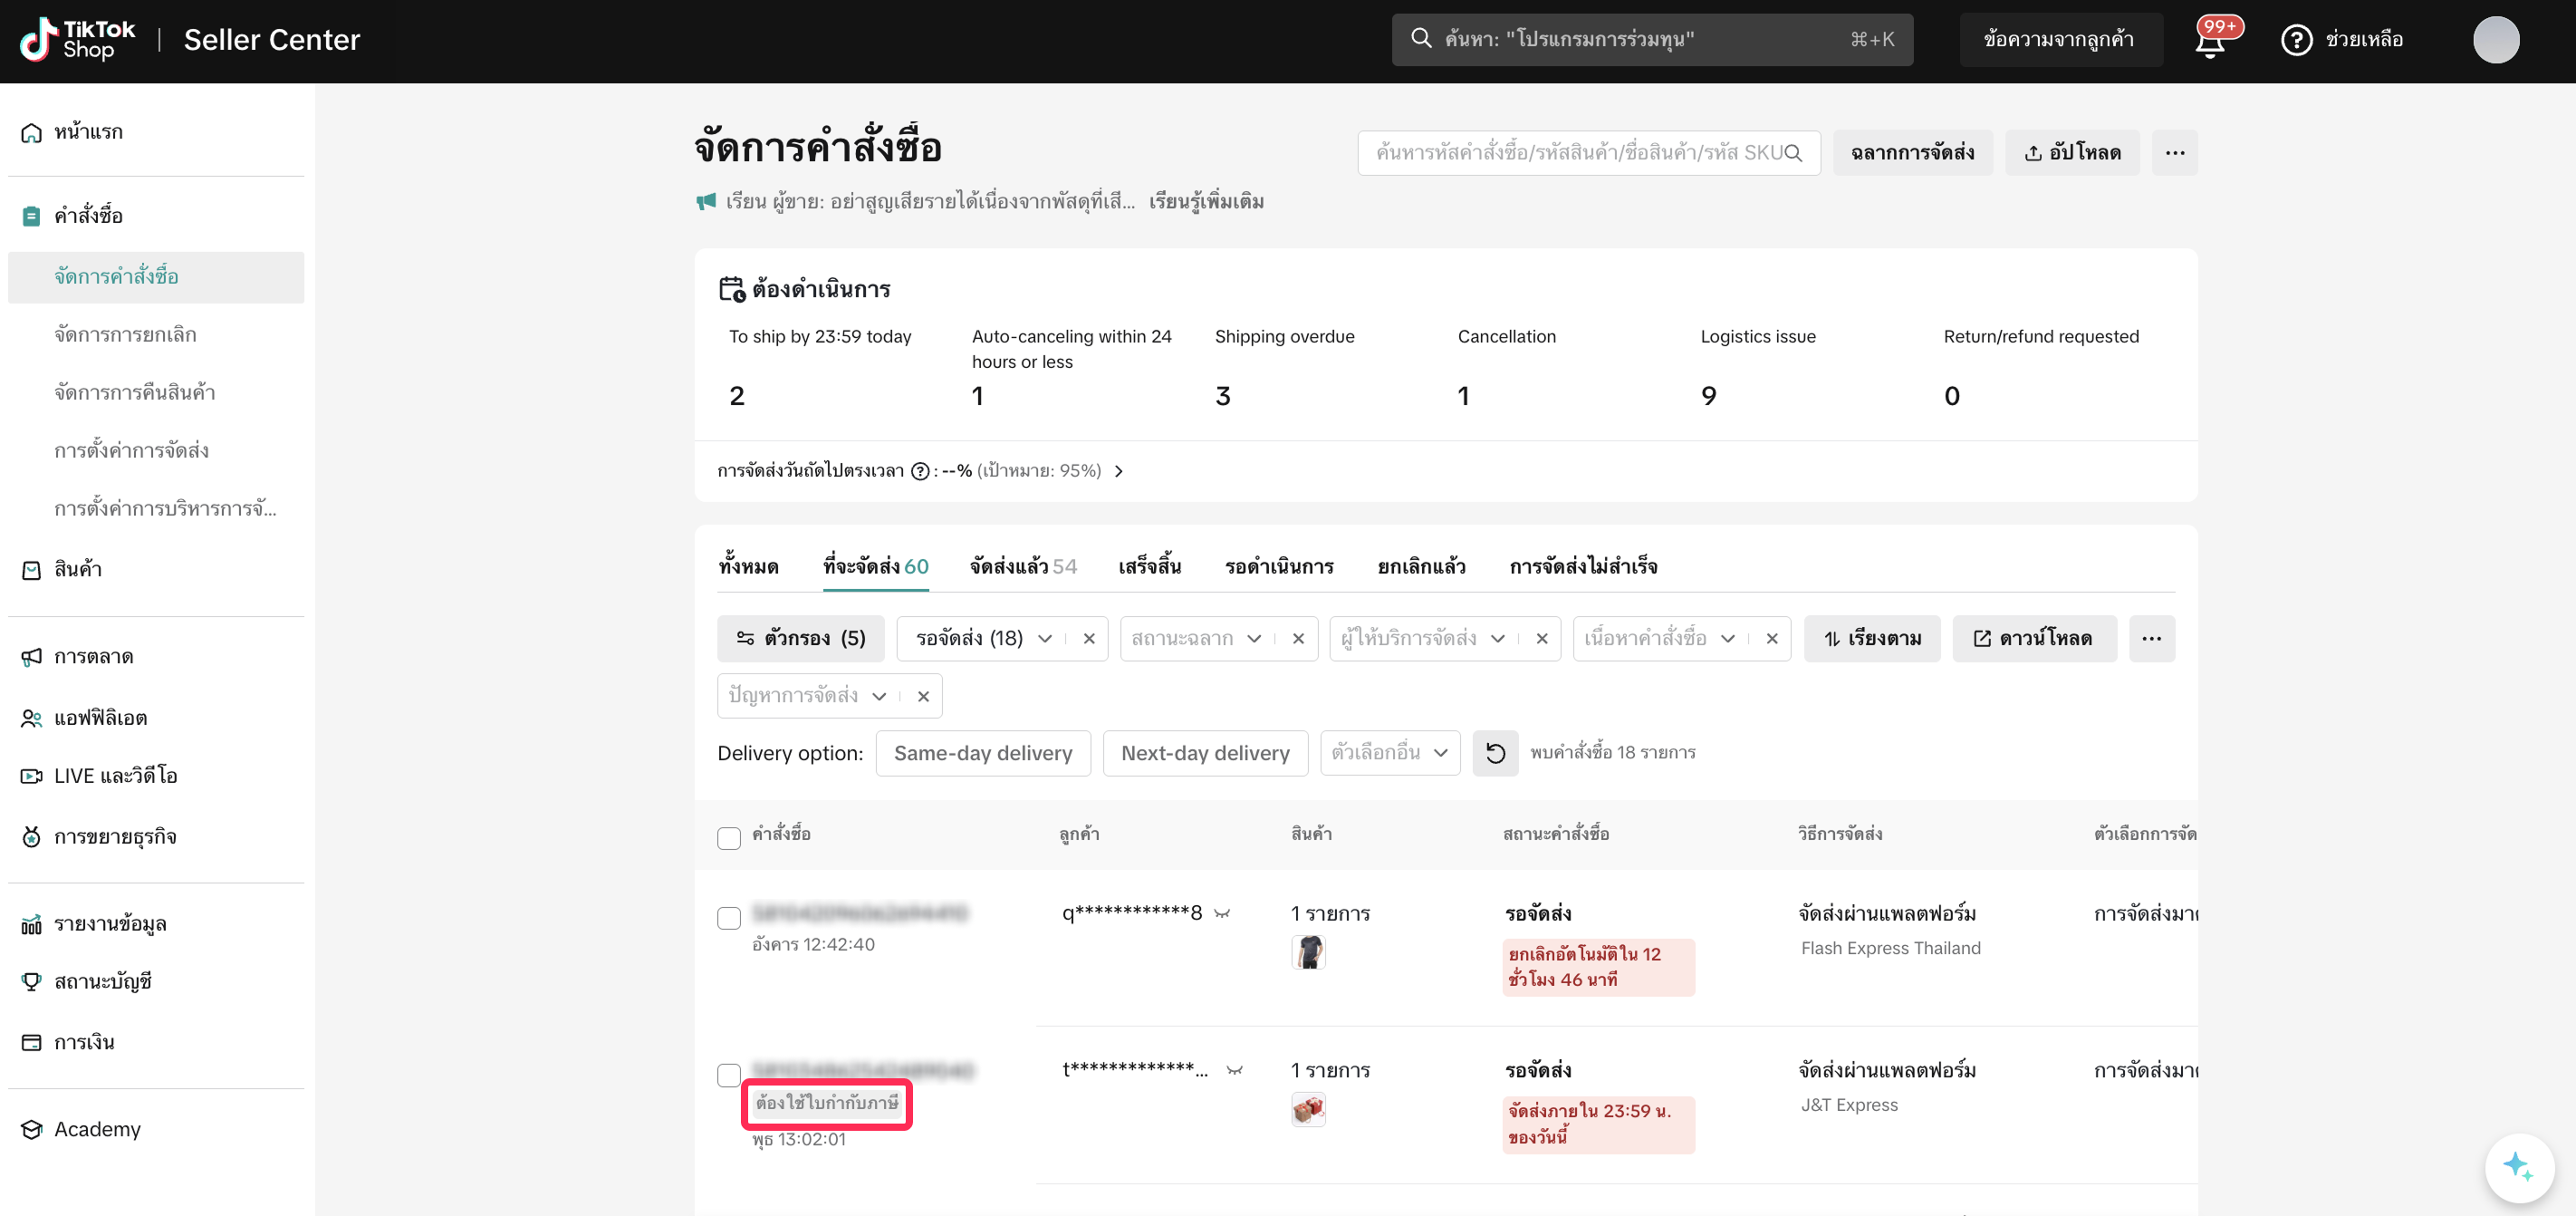Open the three-dot menu beside ดาวน์โหลด

click(2151, 638)
